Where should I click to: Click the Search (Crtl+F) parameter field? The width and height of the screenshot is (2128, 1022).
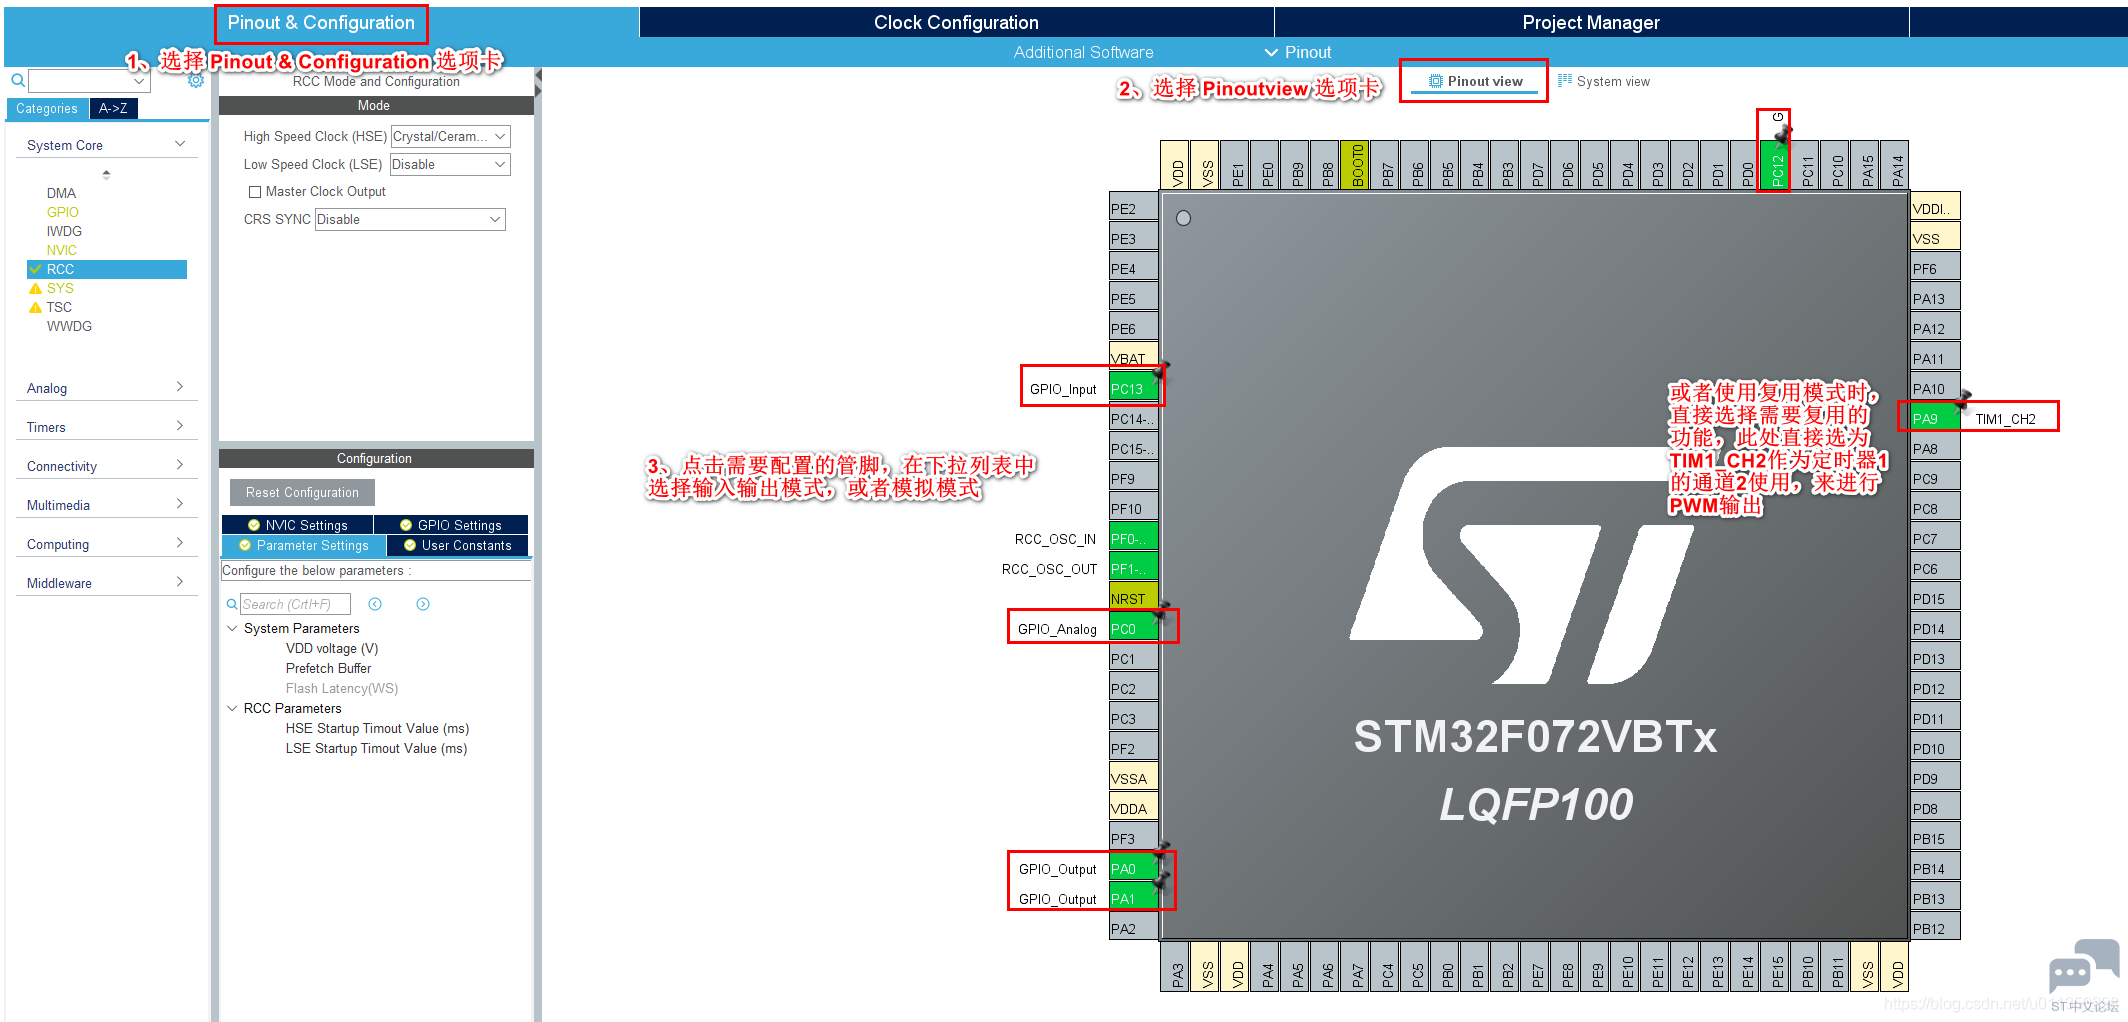click(295, 604)
